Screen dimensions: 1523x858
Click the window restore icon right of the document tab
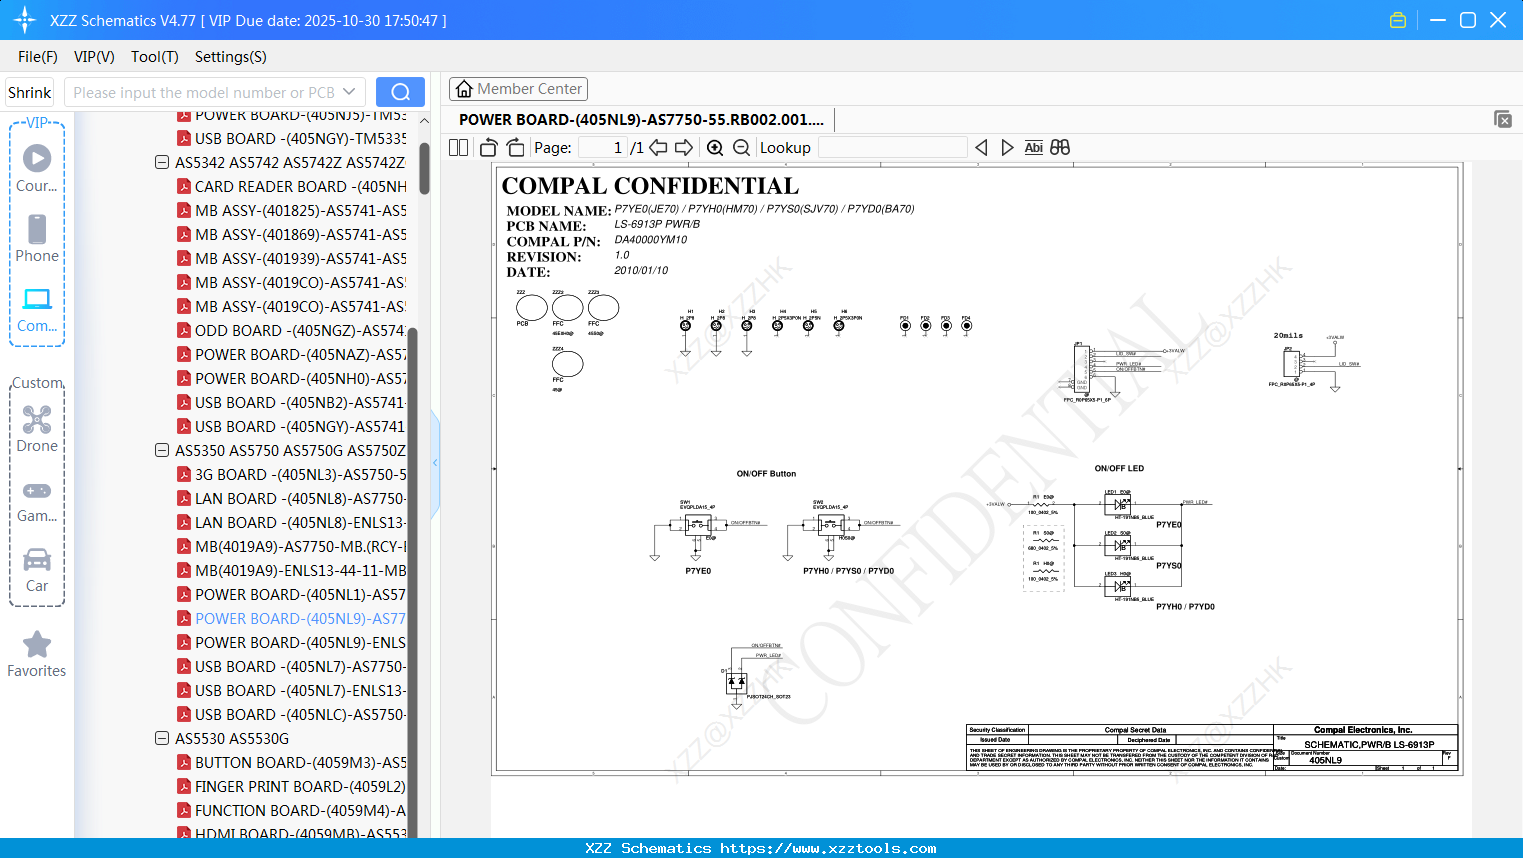click(x=1503, y=119)
